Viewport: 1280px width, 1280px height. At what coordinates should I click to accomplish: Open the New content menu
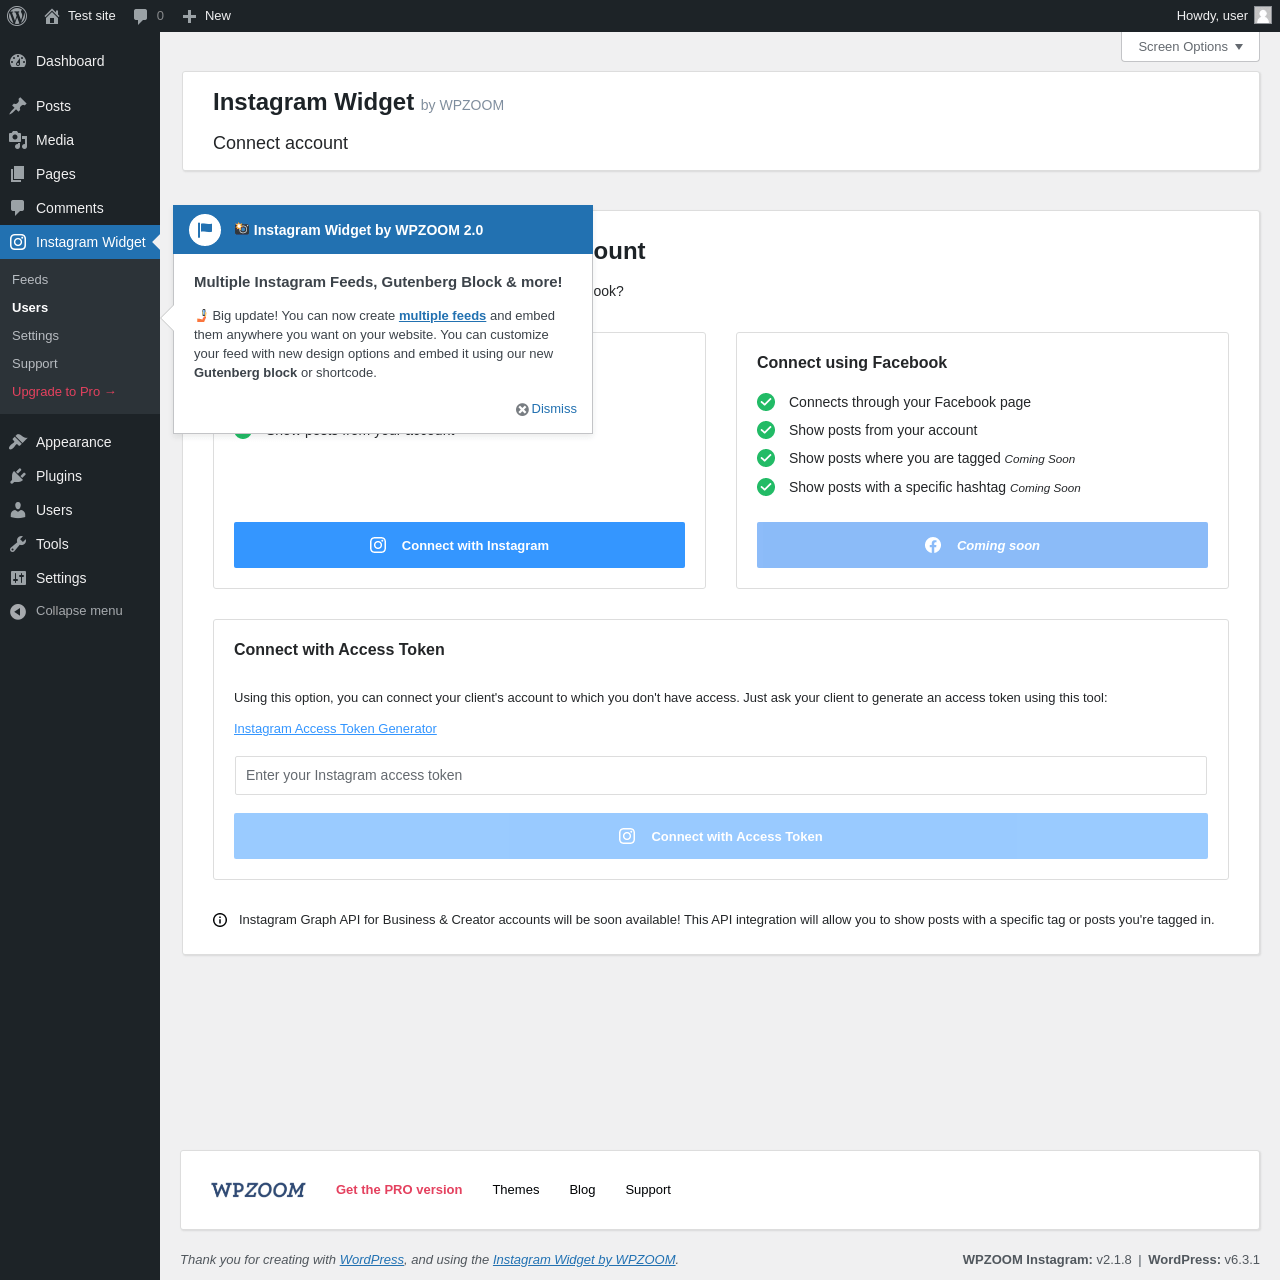[207, 16]
